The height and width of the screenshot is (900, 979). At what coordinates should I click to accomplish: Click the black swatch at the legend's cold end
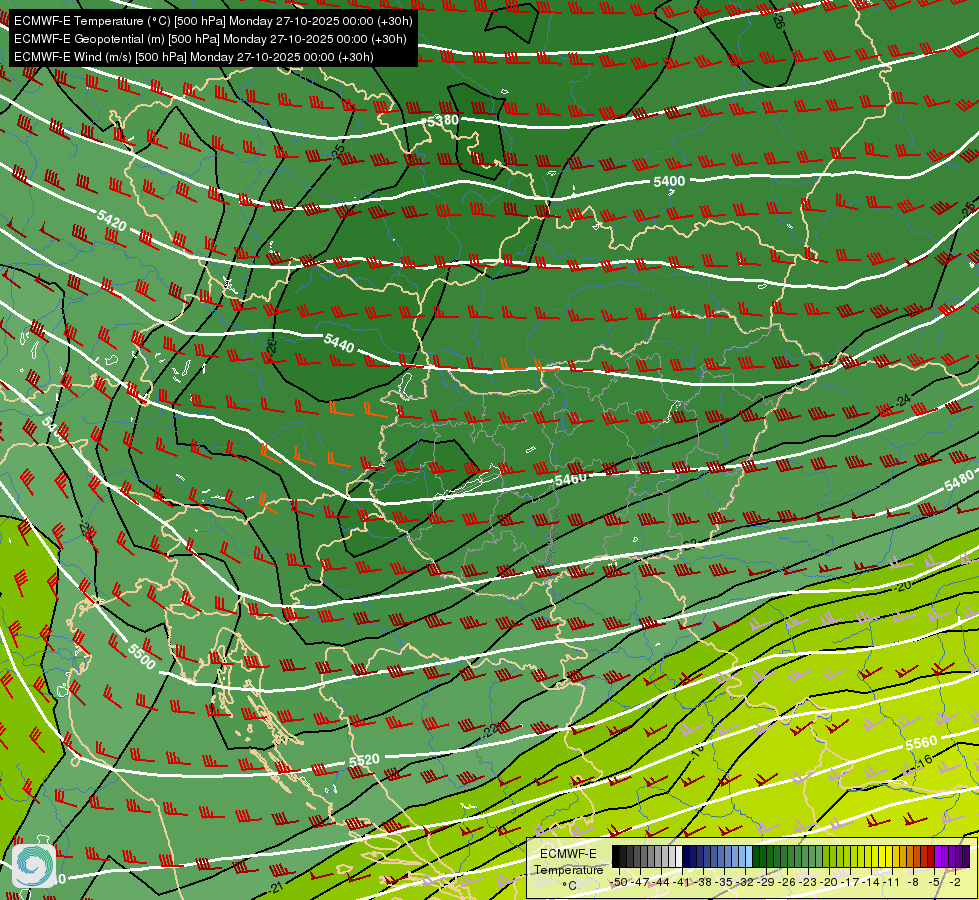616,857
